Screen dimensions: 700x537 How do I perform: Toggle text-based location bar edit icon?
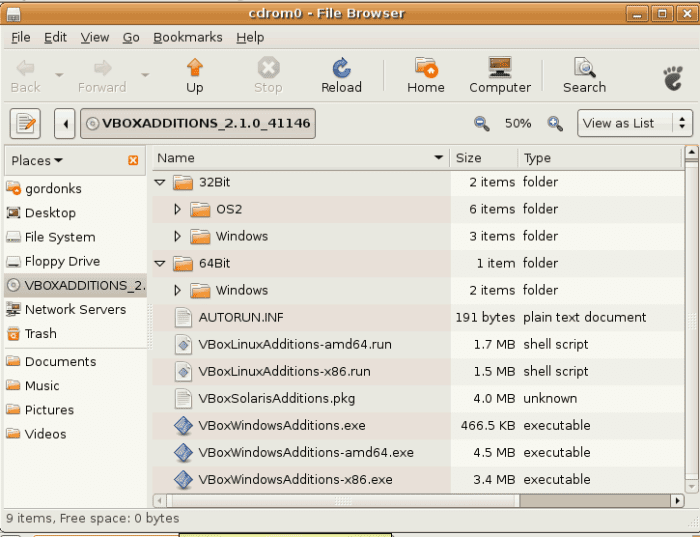tap(25, 124)
